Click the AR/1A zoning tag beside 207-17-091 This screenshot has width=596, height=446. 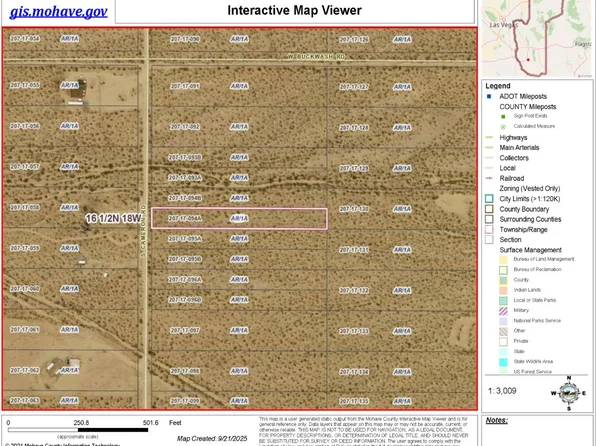pos(239,86)
